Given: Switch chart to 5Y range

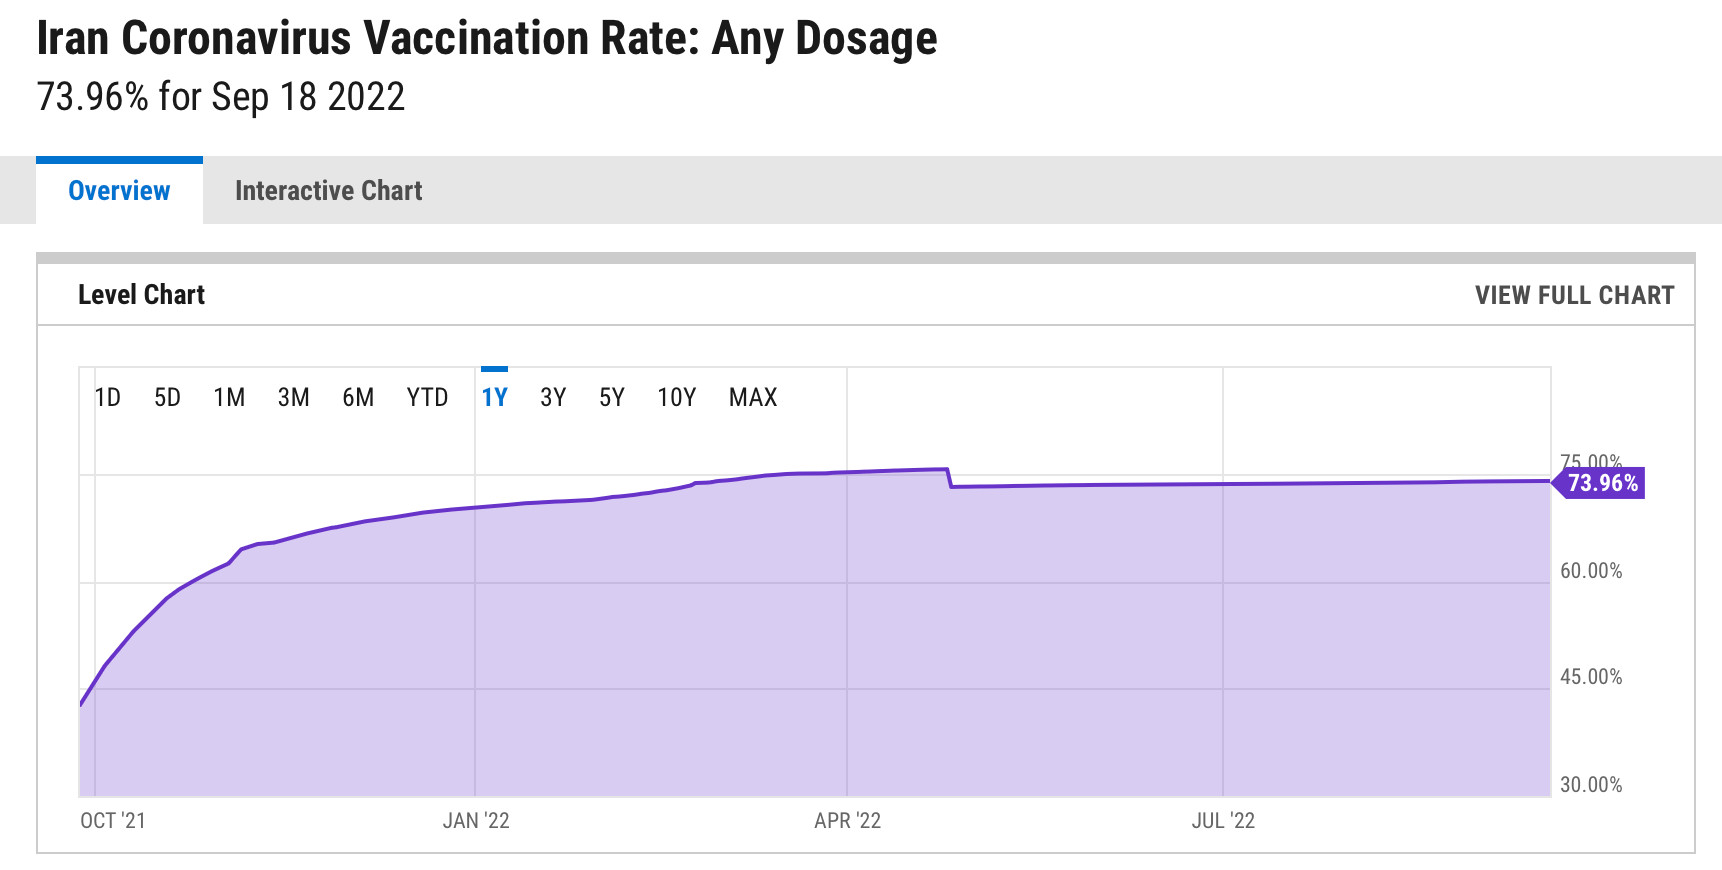Looking at the screenshot, I should pyautogui.click(x=611, y=398).
